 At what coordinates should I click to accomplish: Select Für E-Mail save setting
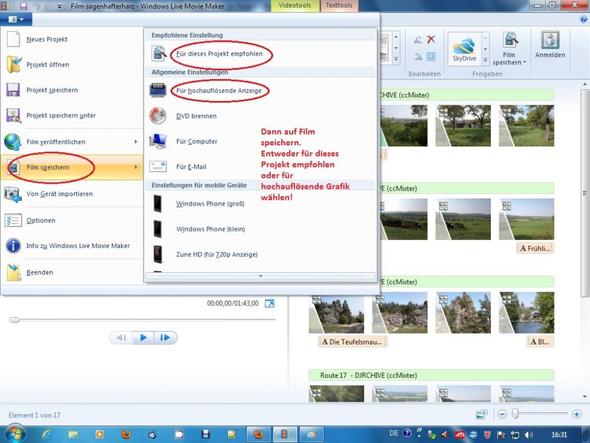[260, 166]
